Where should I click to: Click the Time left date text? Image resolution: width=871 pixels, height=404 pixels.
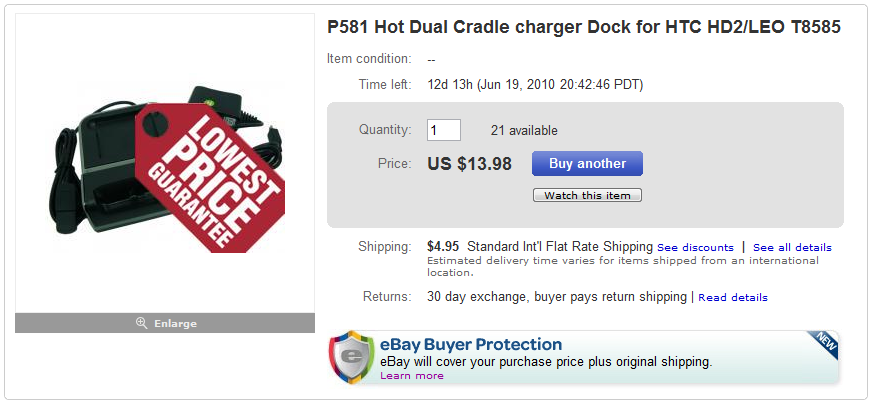[534, 85]
